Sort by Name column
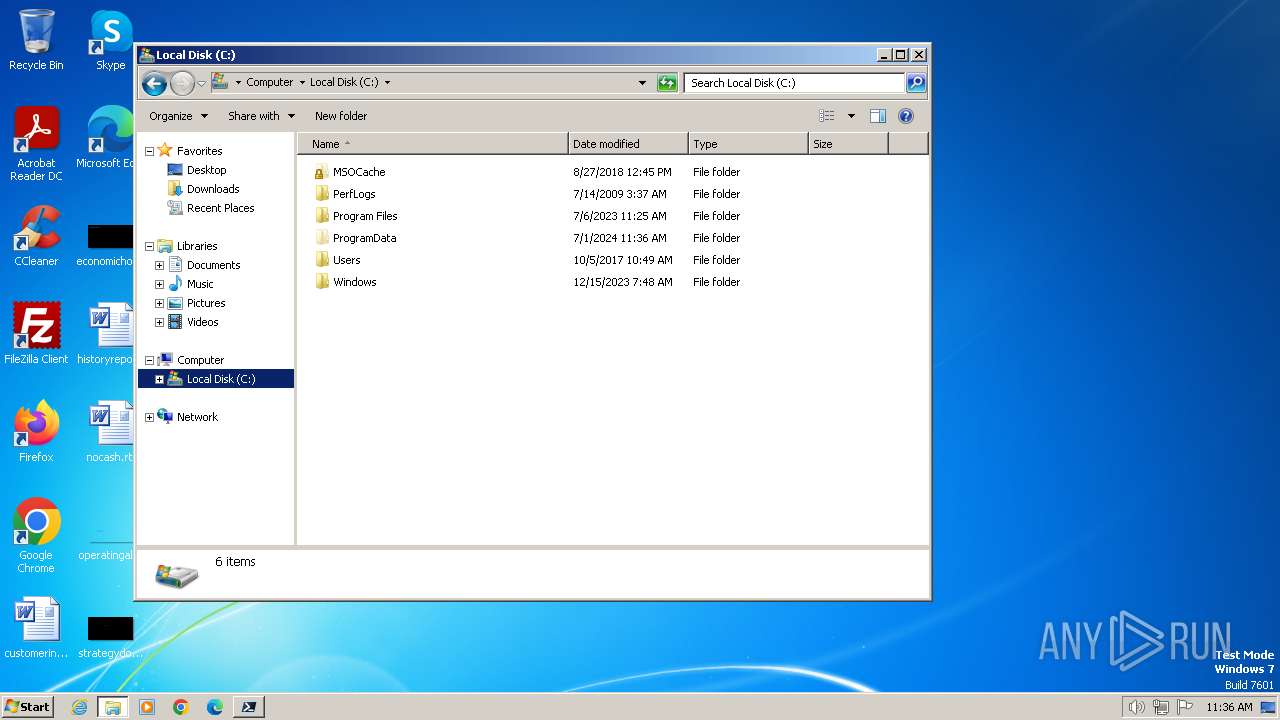1280x720 pixels. (x=433, y=144)
